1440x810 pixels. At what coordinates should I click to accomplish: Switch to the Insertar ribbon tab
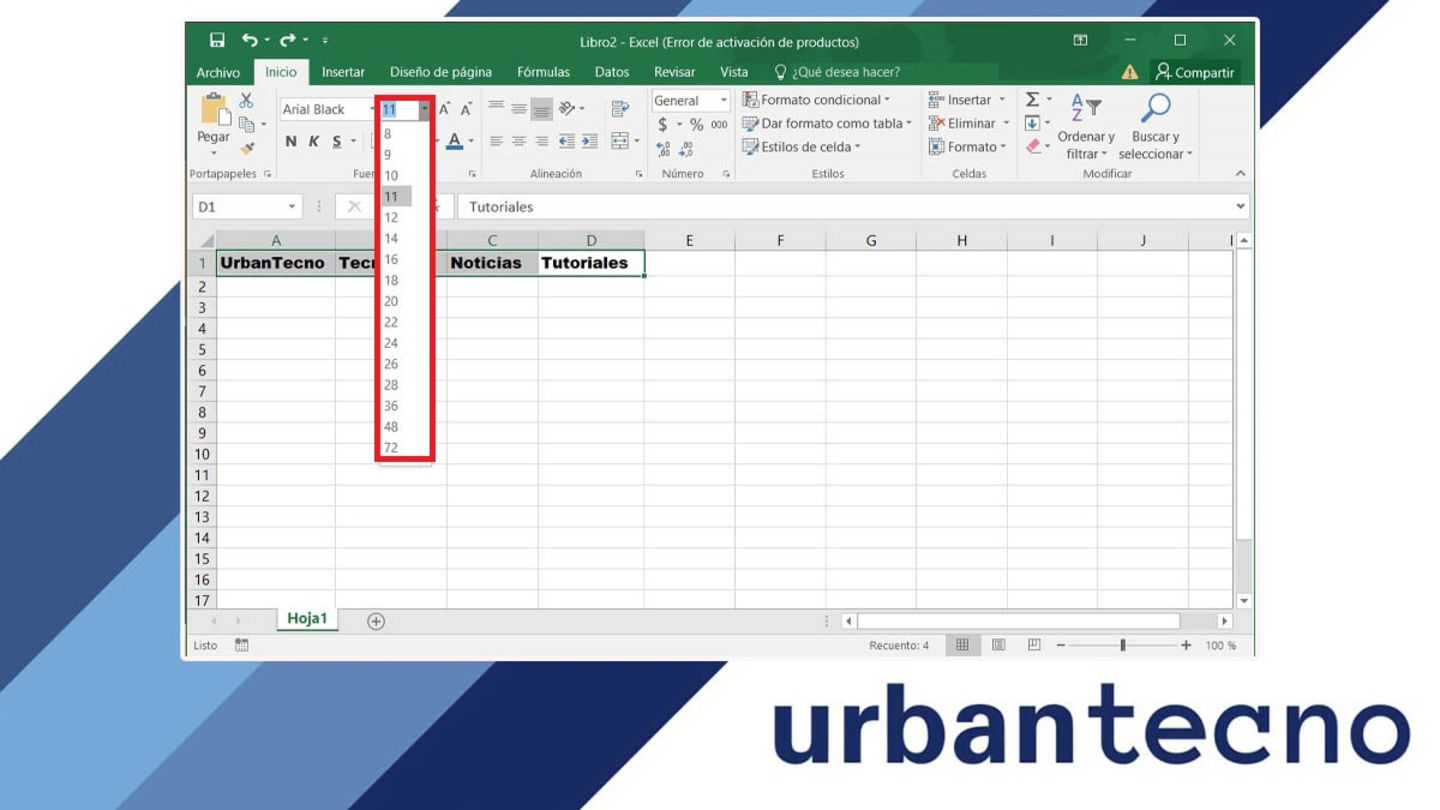pos(343,72)
